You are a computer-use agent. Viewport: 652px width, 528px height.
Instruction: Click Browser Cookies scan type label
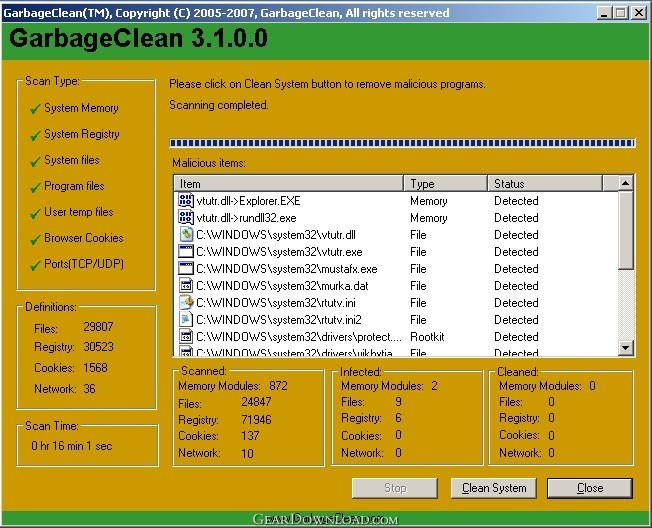click(84, 238)
